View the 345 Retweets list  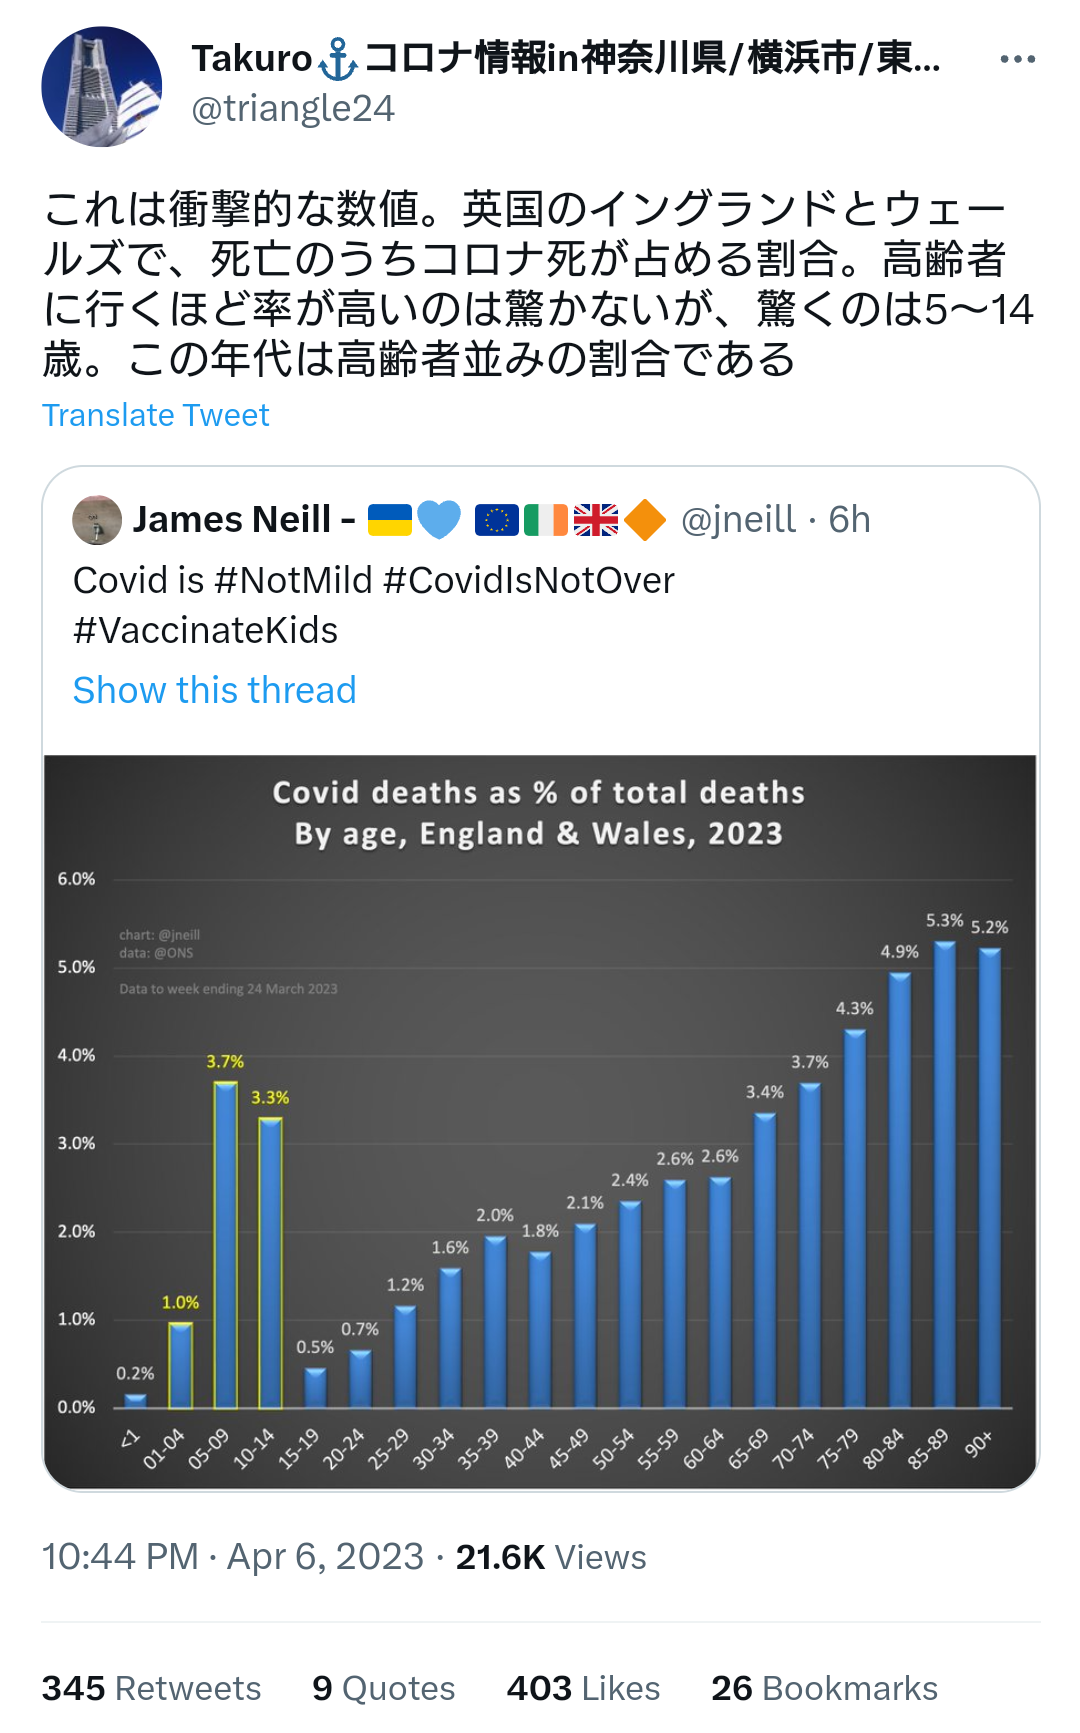coord(151,1688)
